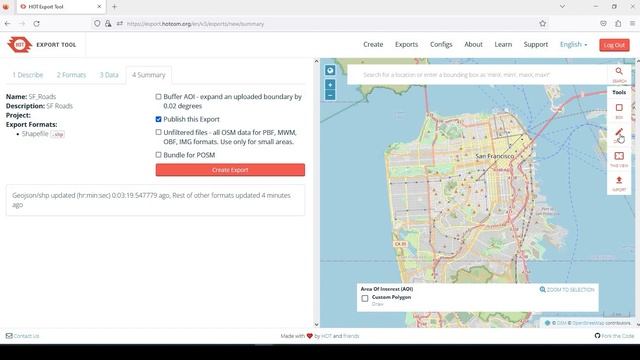The image size is (640, 360).
Task: Click the Create Export button
Action: pos(230,170)
